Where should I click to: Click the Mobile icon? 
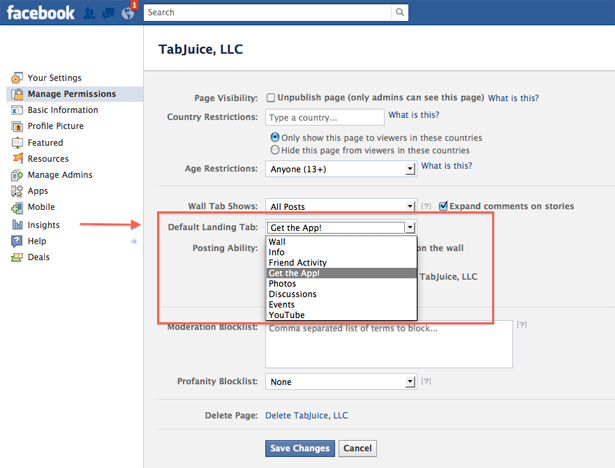[x=17, y=208]
